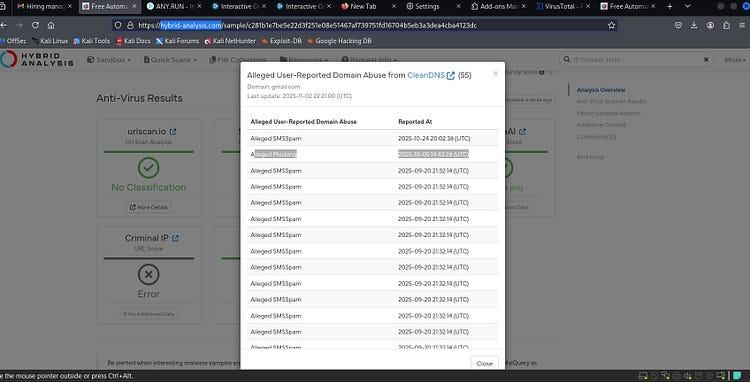Open the Firefox application menu

[x=743, y=25]
